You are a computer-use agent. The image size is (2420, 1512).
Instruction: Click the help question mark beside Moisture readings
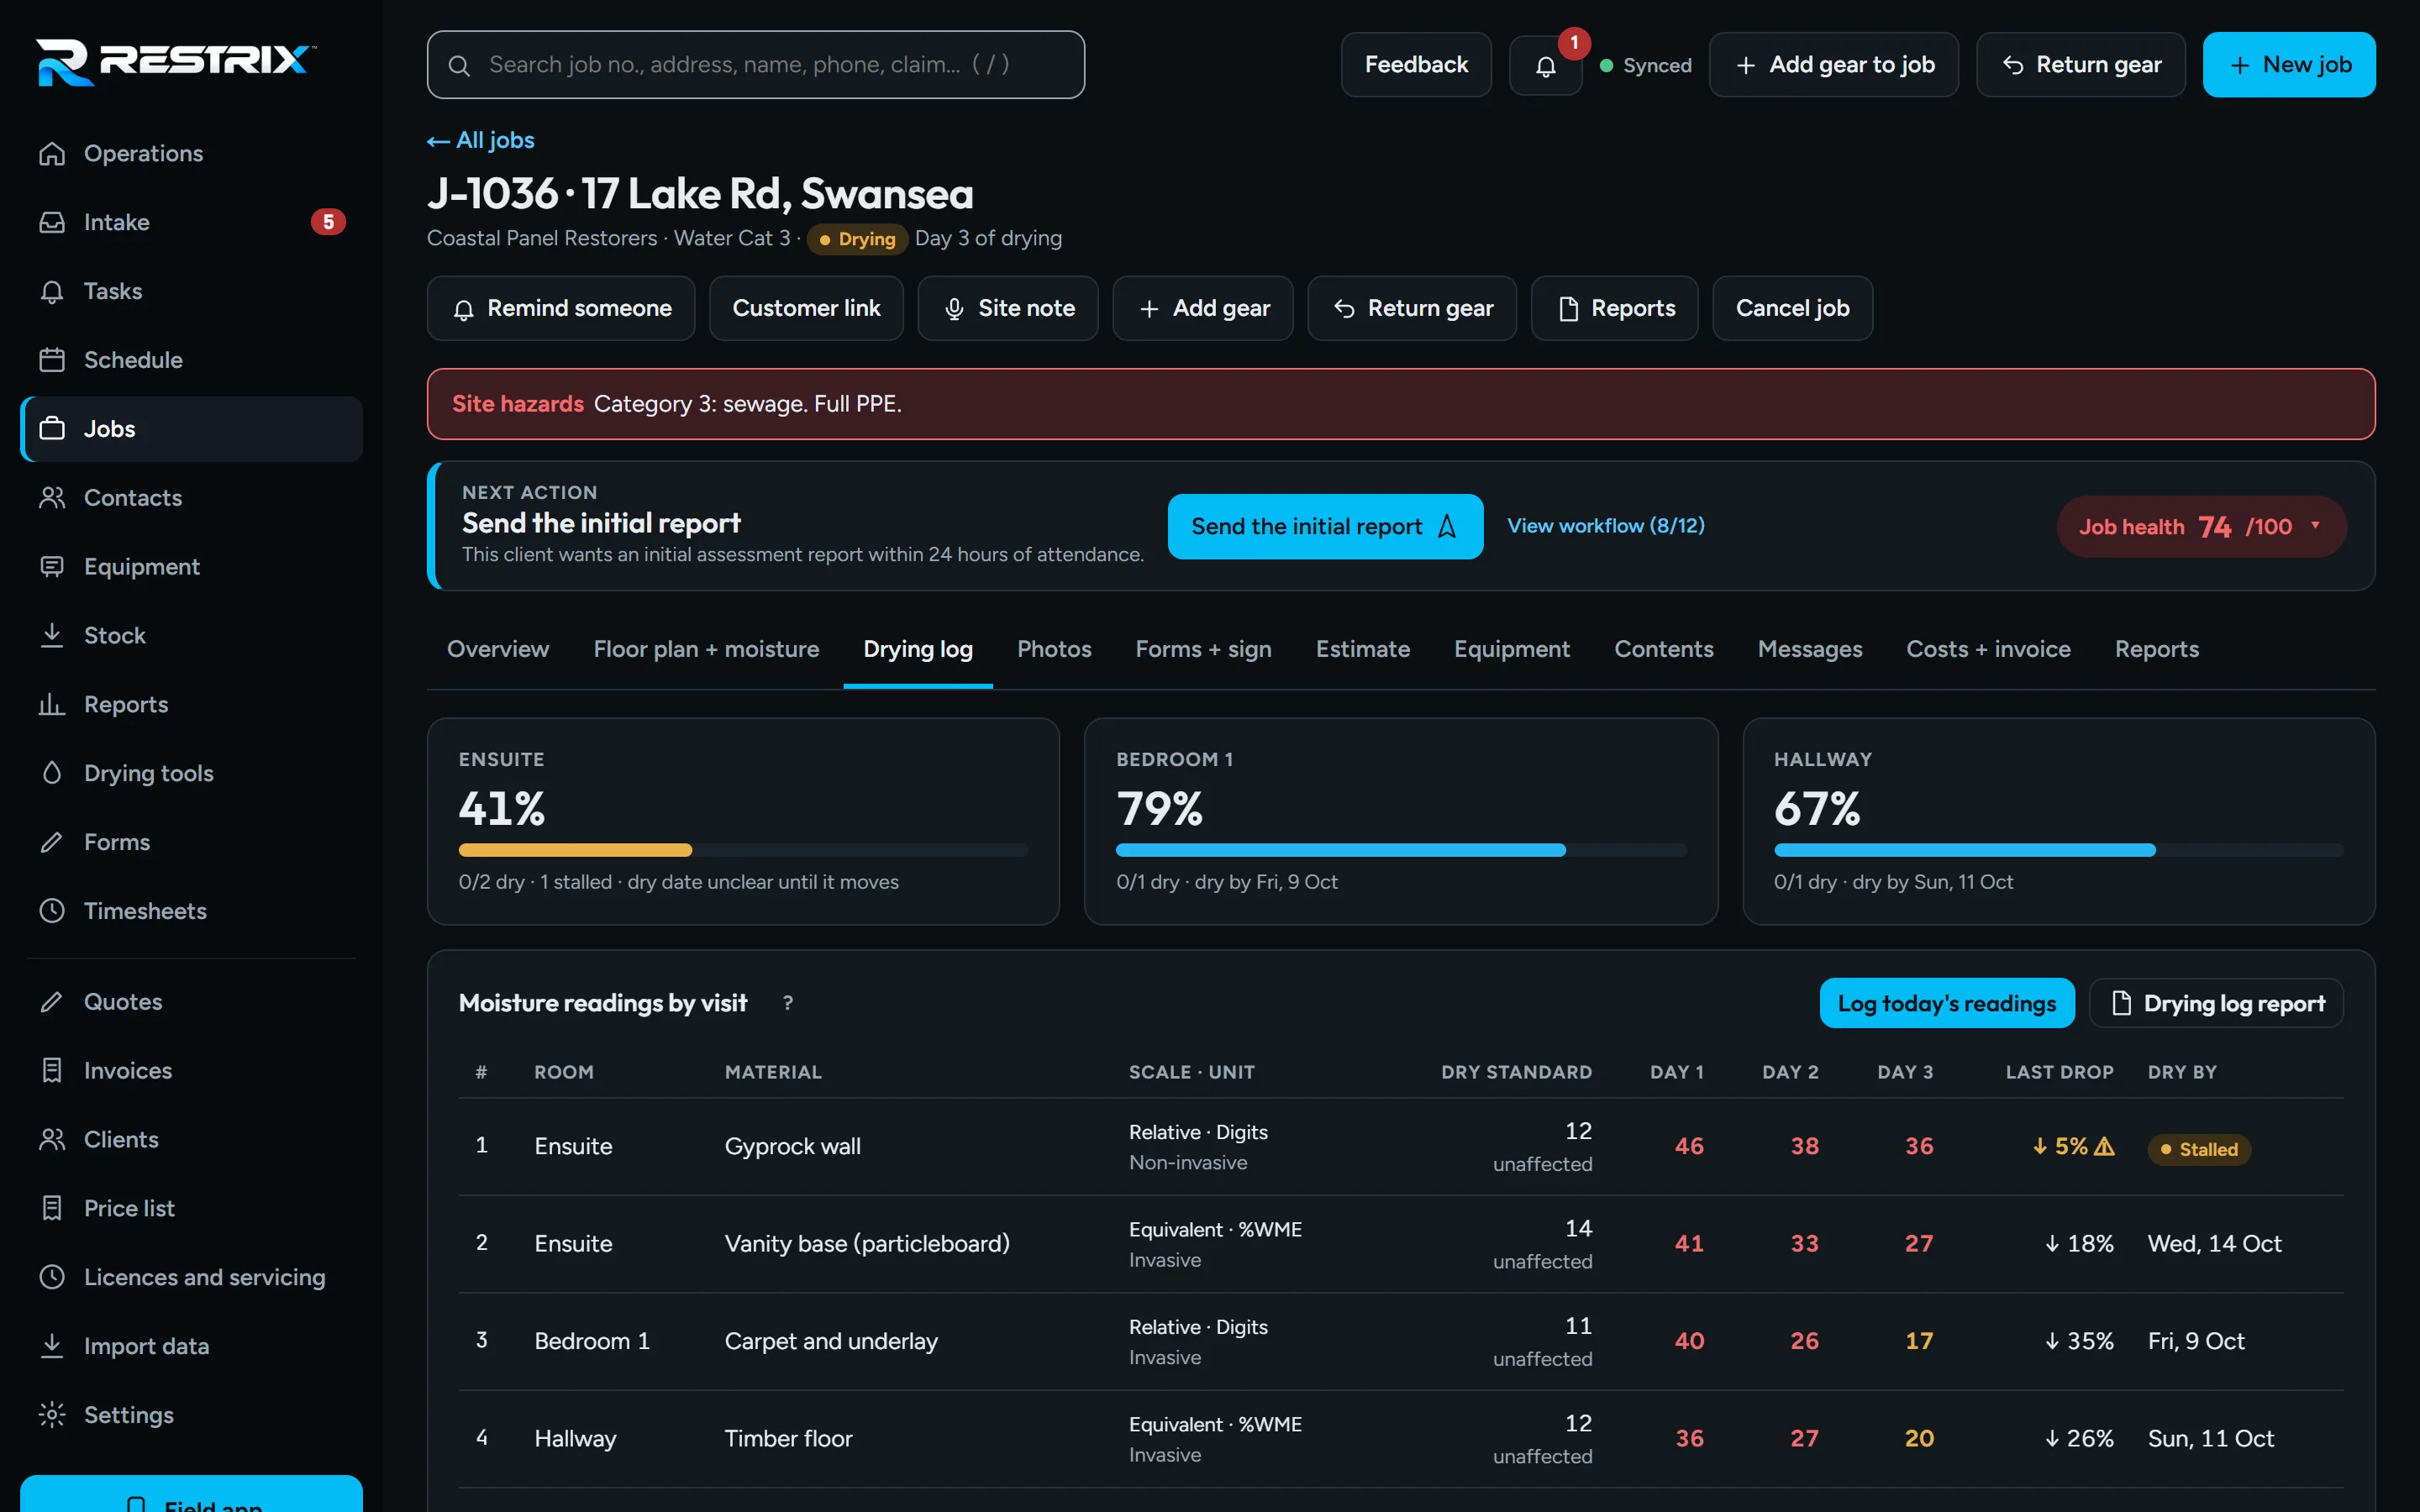click(788, 1003)
